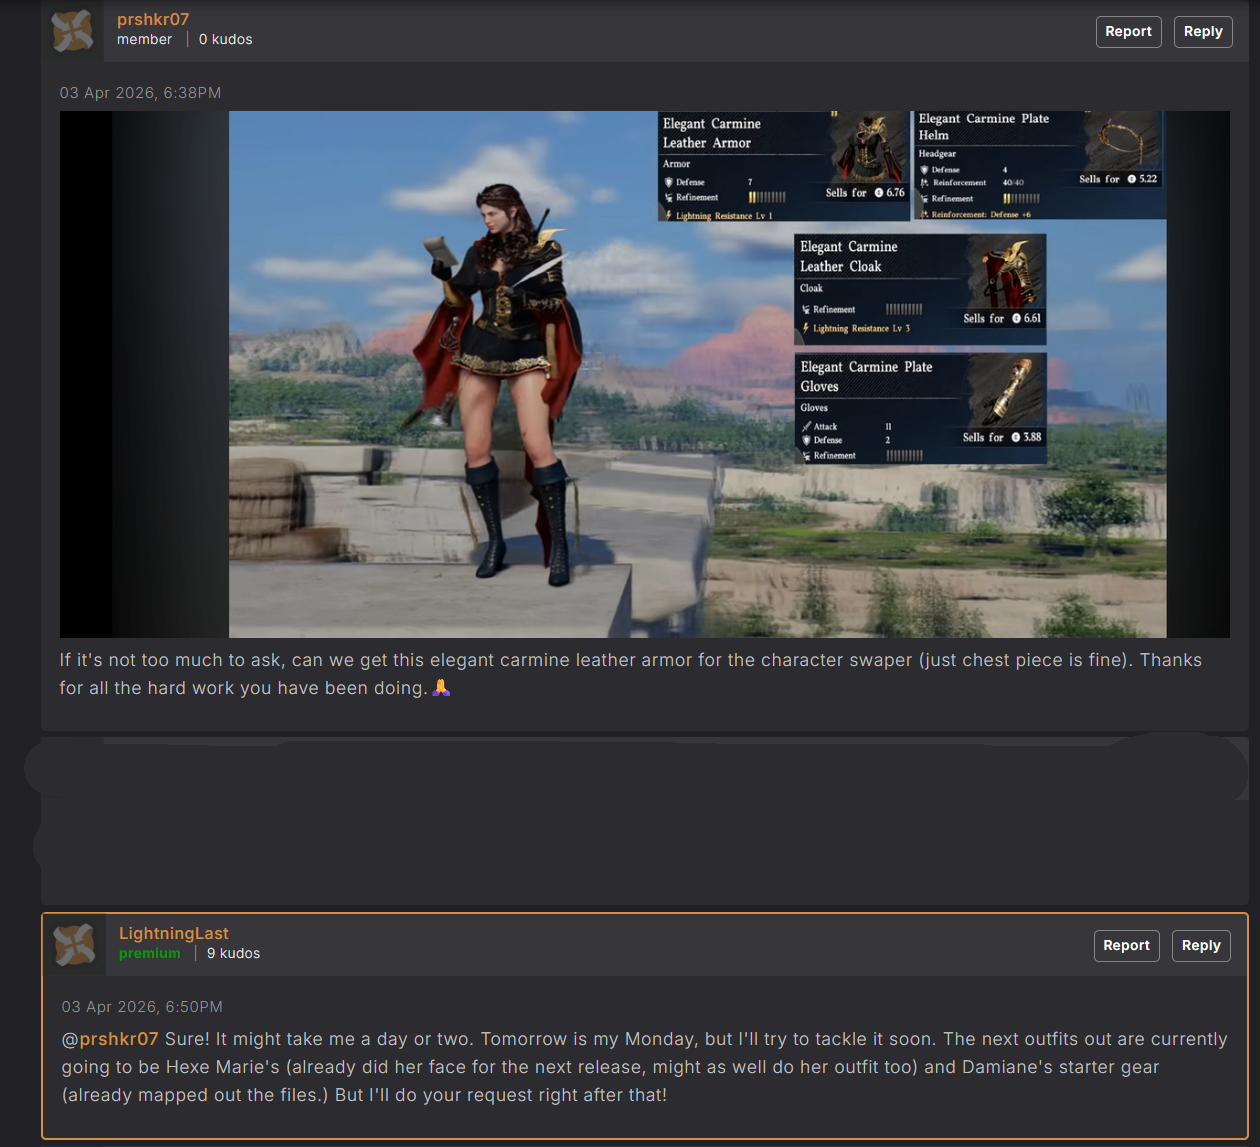Click the 03 Apr 2026, 6:38PM timestamp
1260x1147 pixels.
click(140, 92)
